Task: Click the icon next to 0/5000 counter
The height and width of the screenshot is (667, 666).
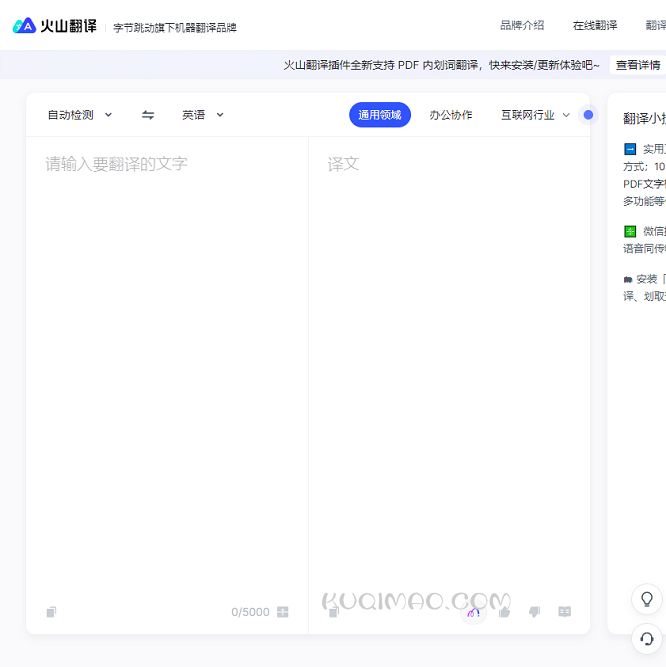Action: coord(282,612)
